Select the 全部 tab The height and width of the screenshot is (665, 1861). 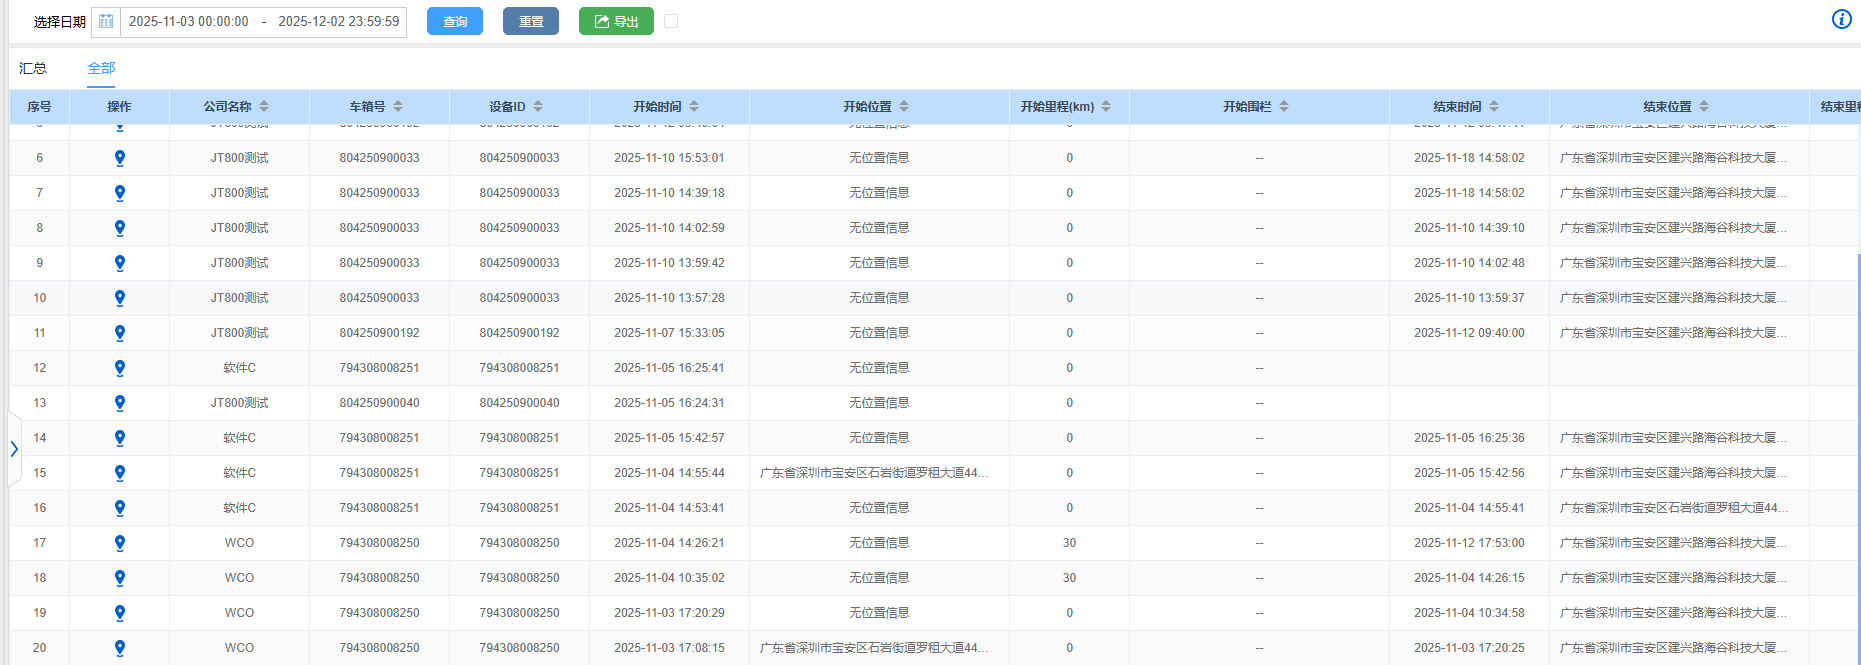click(101, 68)
